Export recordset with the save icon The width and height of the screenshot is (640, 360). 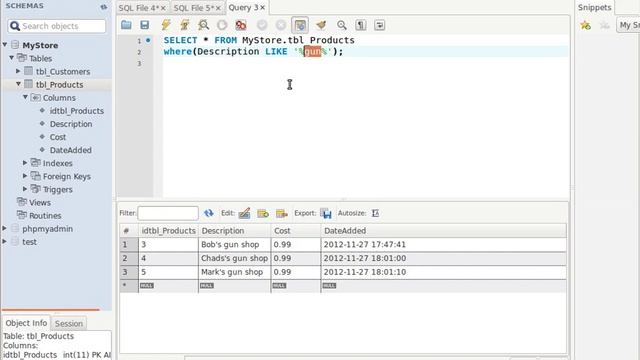pos(326,213)
